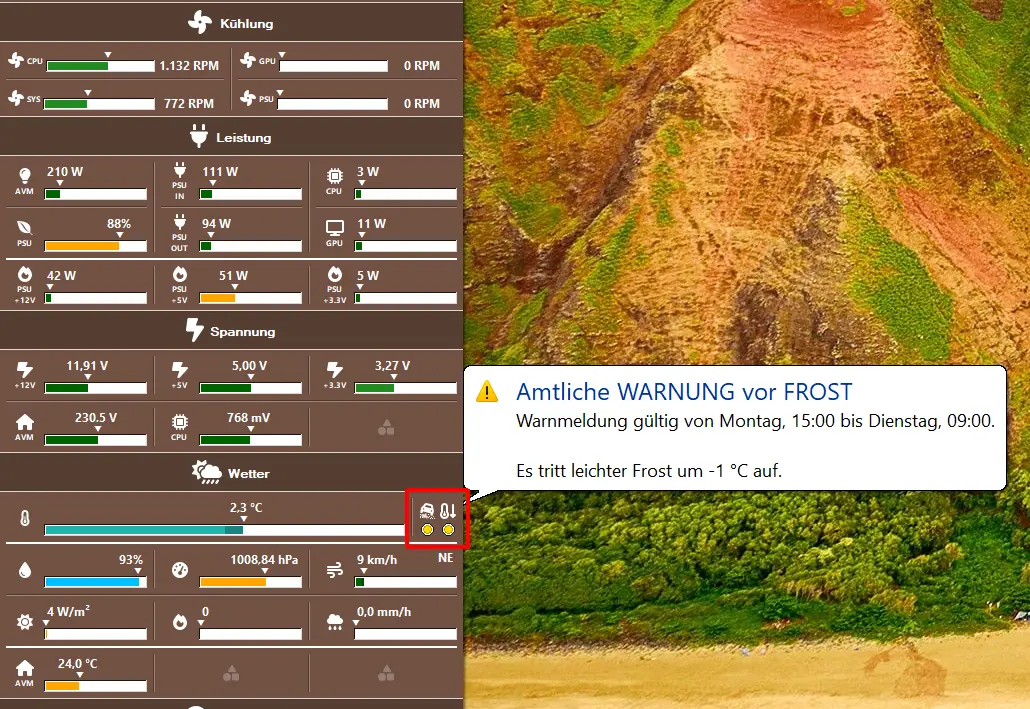Click the PSU fan icon in Kühlung
Screen dimensions: 1030x709
pyautogui.click(x=248, y=99)
